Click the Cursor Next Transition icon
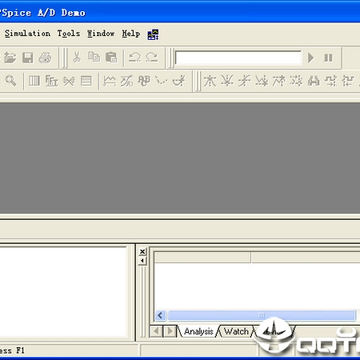Viewport: 360px width, 360px height. 331,81
